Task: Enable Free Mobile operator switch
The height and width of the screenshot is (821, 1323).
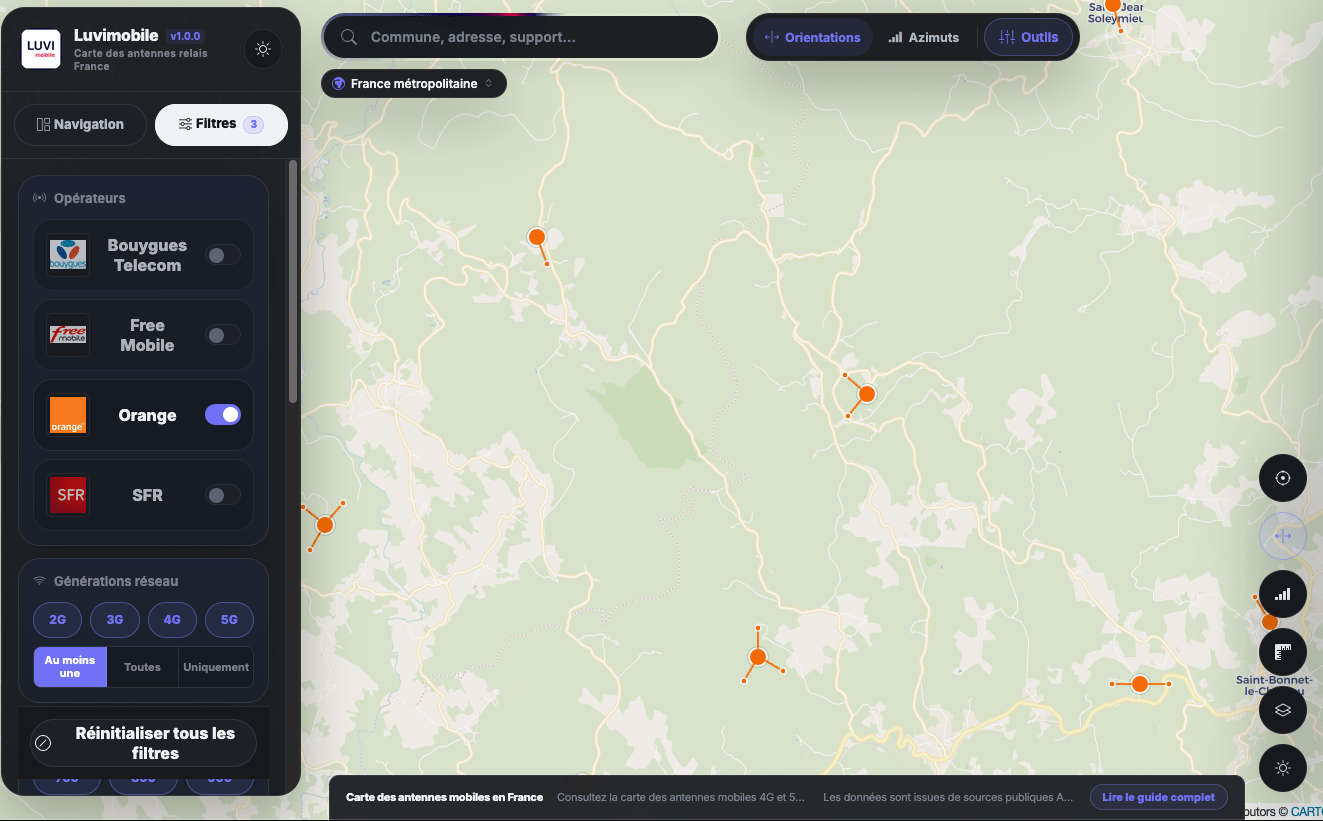Action: click(223, 335)
